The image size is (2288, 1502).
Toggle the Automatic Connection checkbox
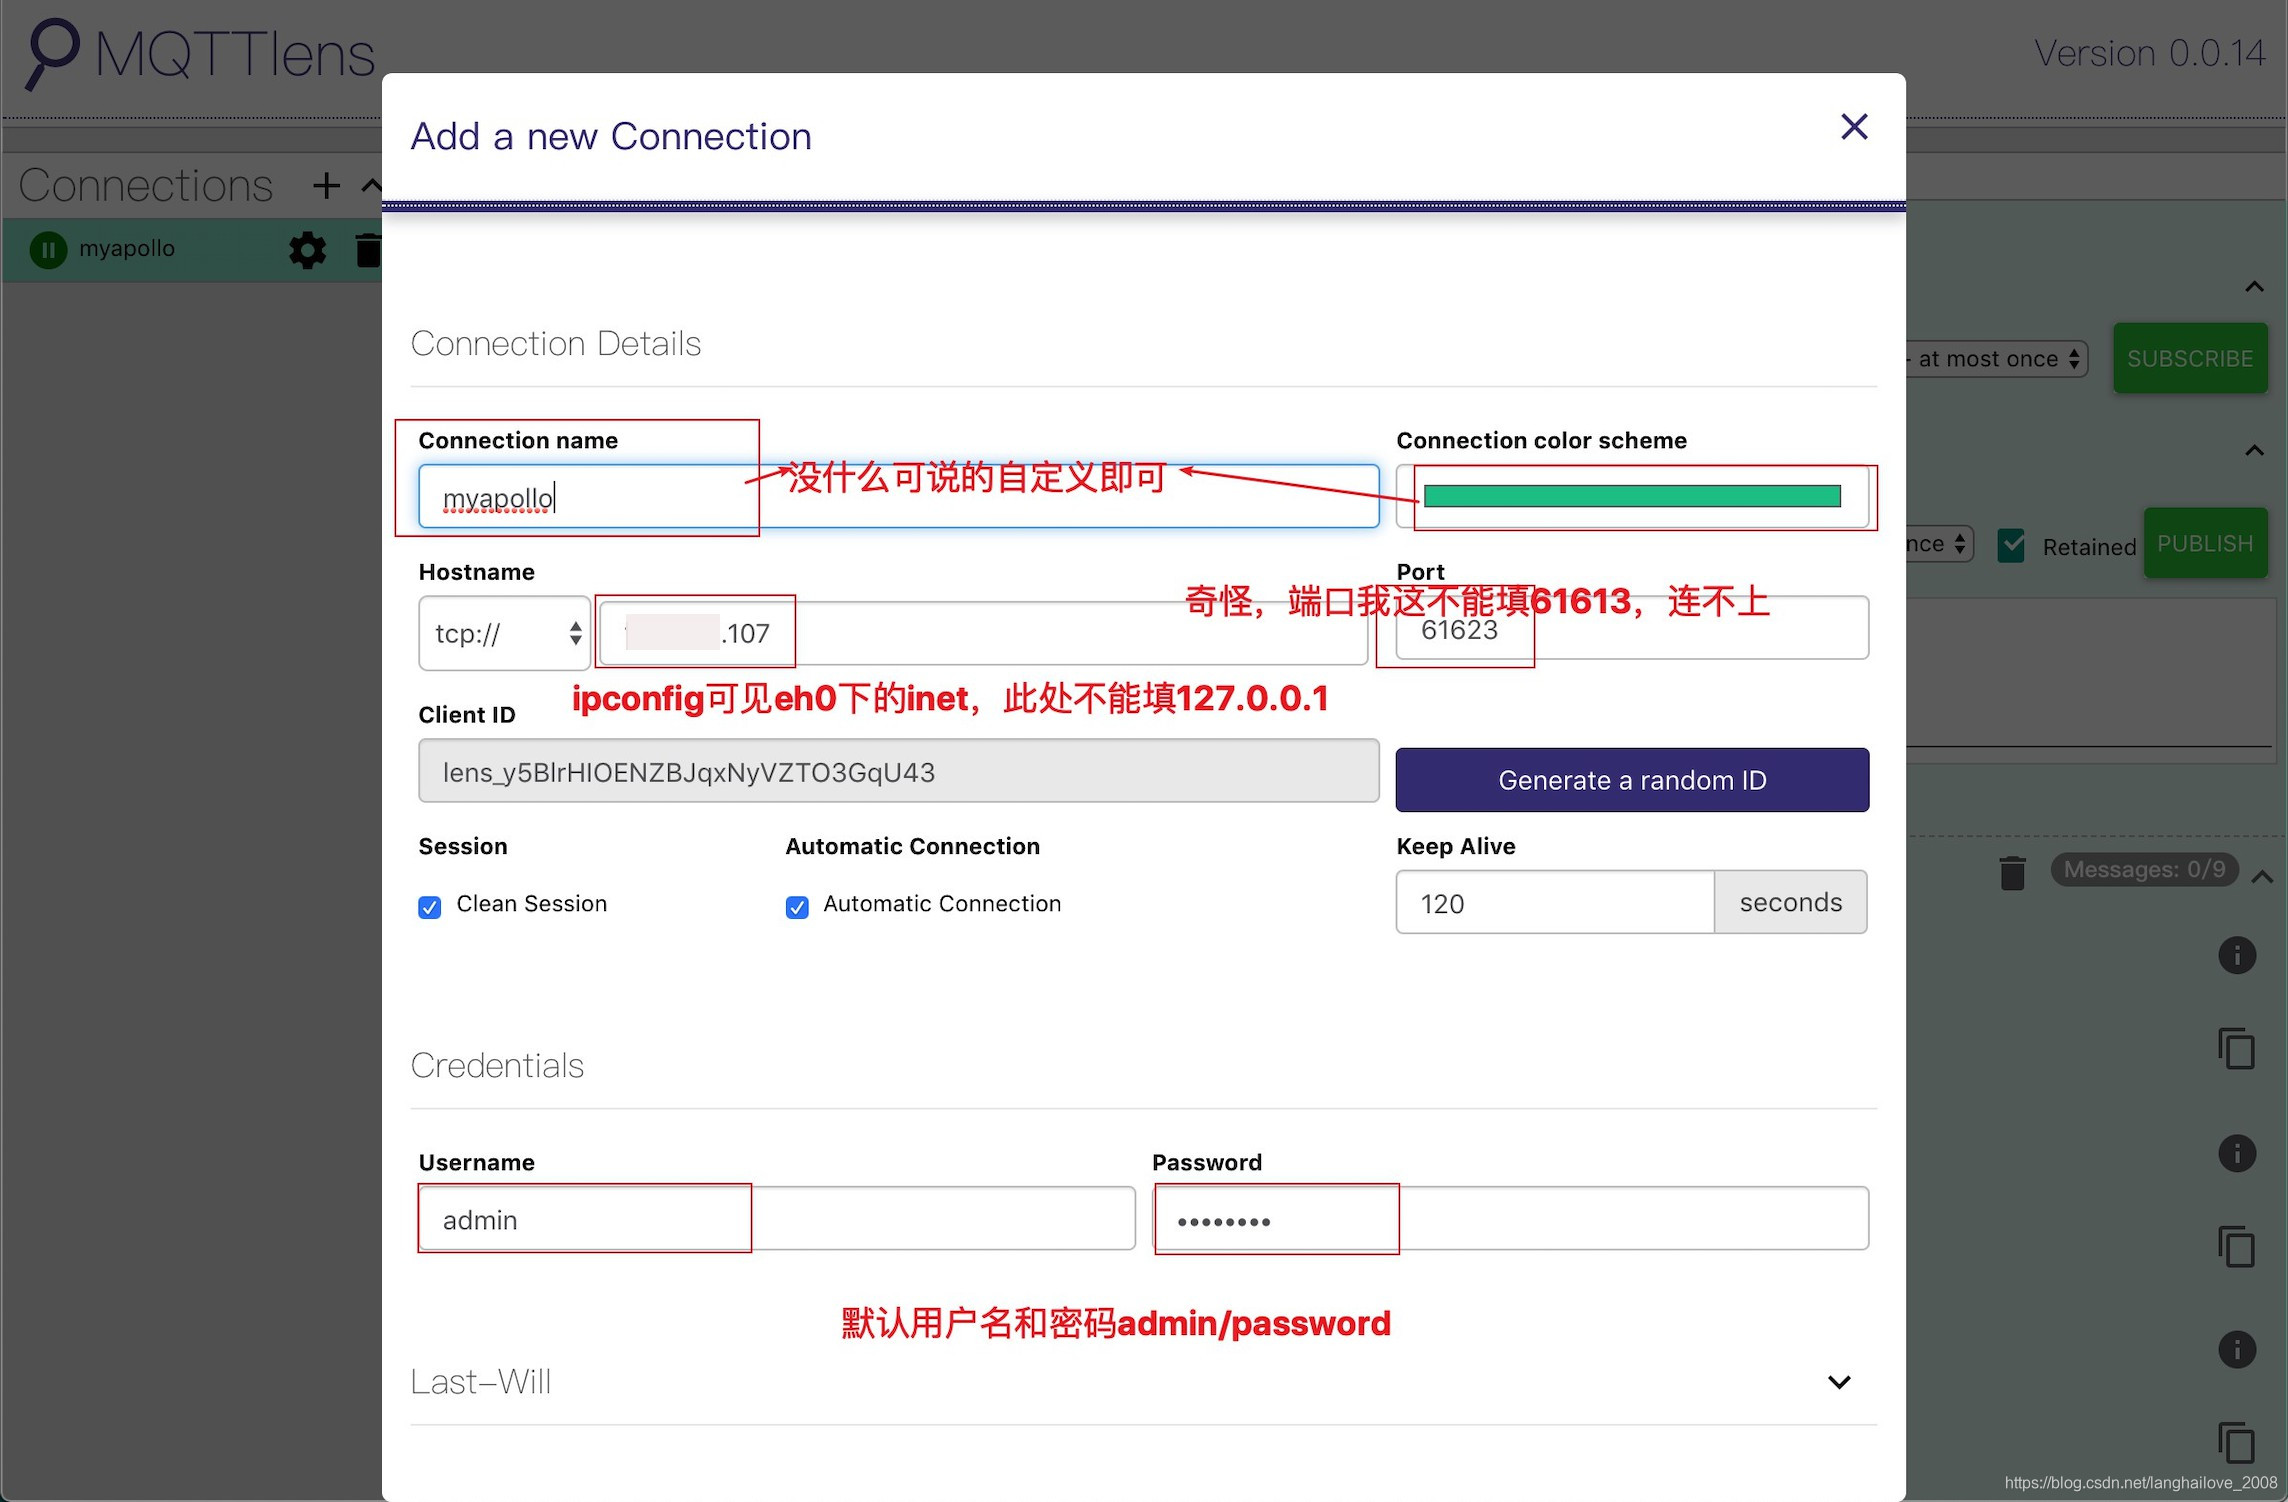pos(797,907)
